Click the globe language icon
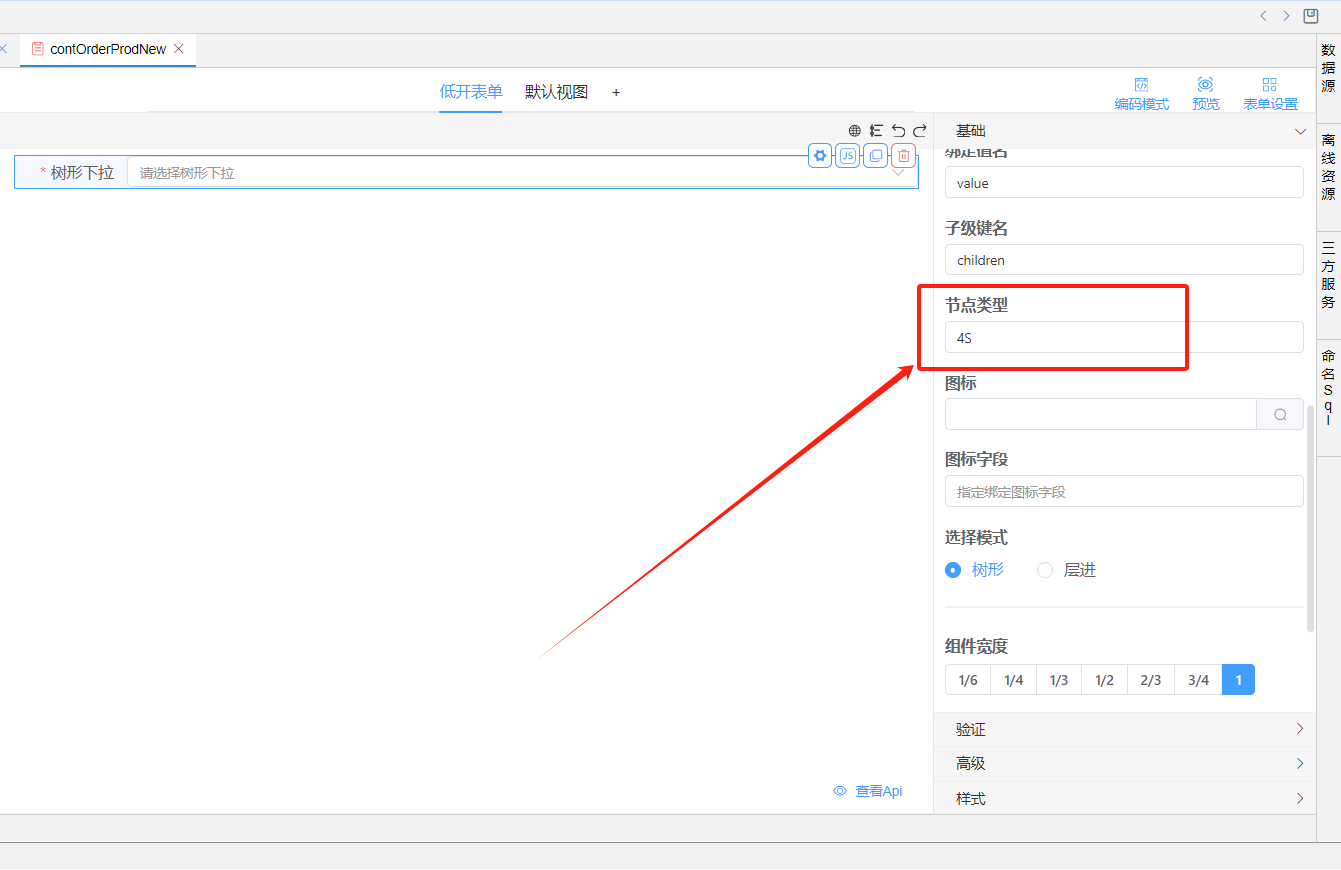This screenshot has height=870, width=1341. pyautogui.click(x=855, y=131)
